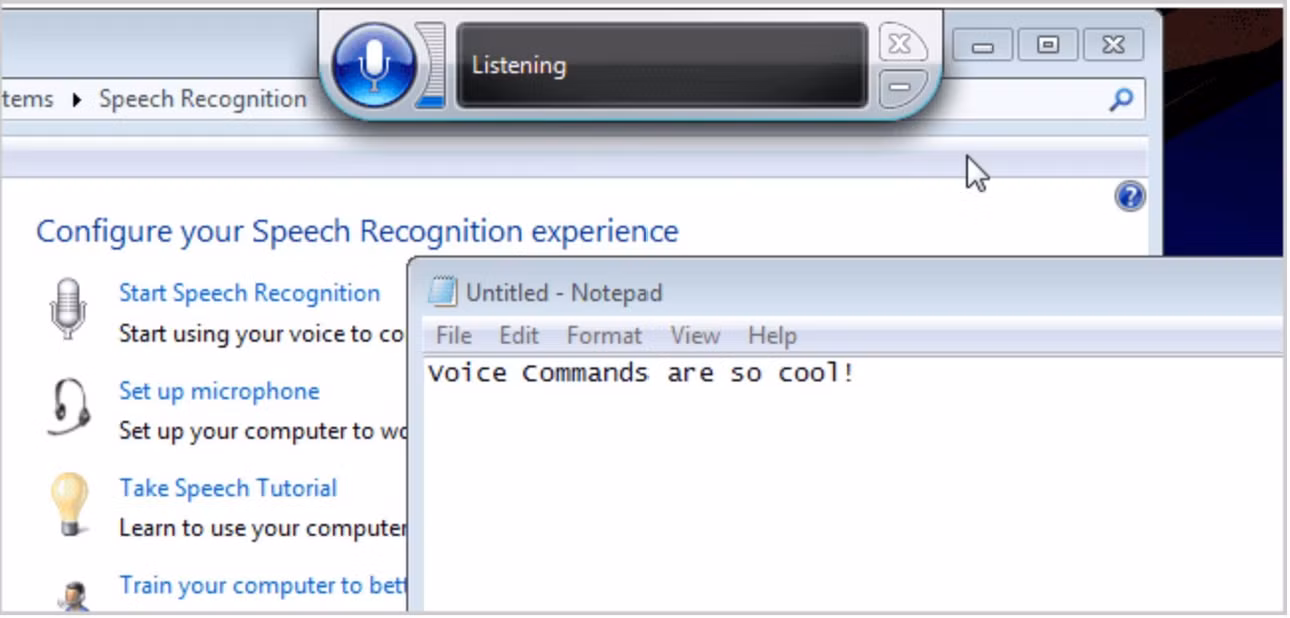Minimize the speech recognition bar
The width and height of the screenshot is (1290, 618).
click(x=902, y=88)
